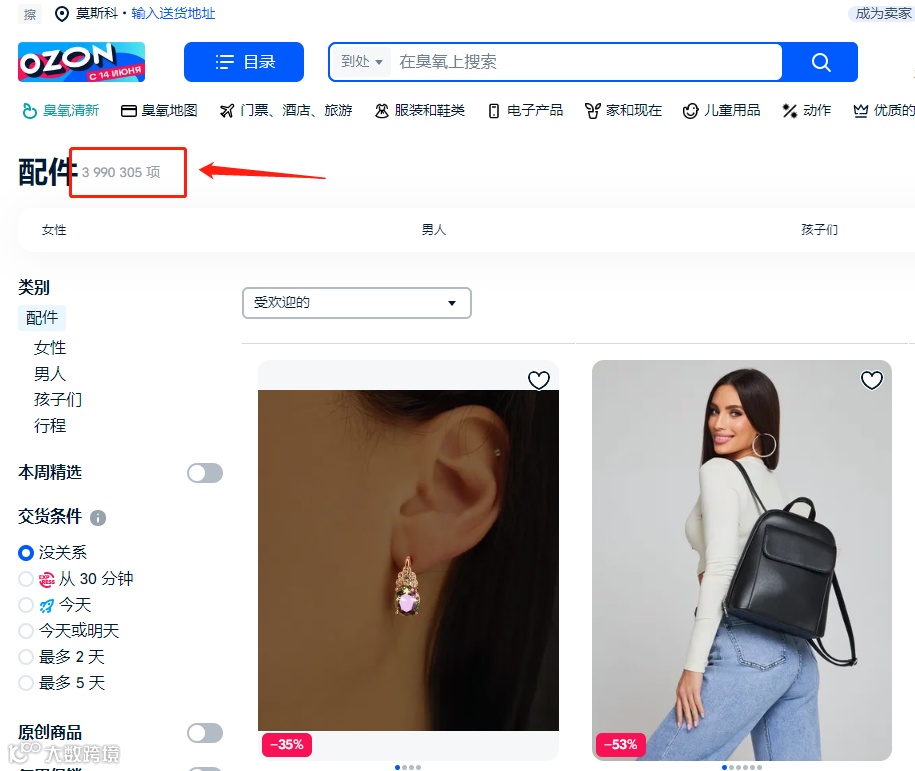Image resolution: width=915 pixels, height=771 pixels.
Task: Favorite the earring product with heart icon
Action: tap(539, 380)
